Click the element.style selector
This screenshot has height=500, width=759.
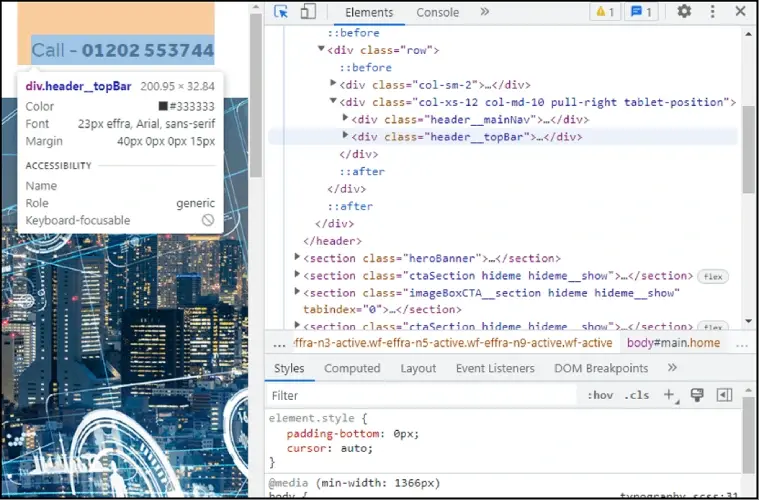312,418
